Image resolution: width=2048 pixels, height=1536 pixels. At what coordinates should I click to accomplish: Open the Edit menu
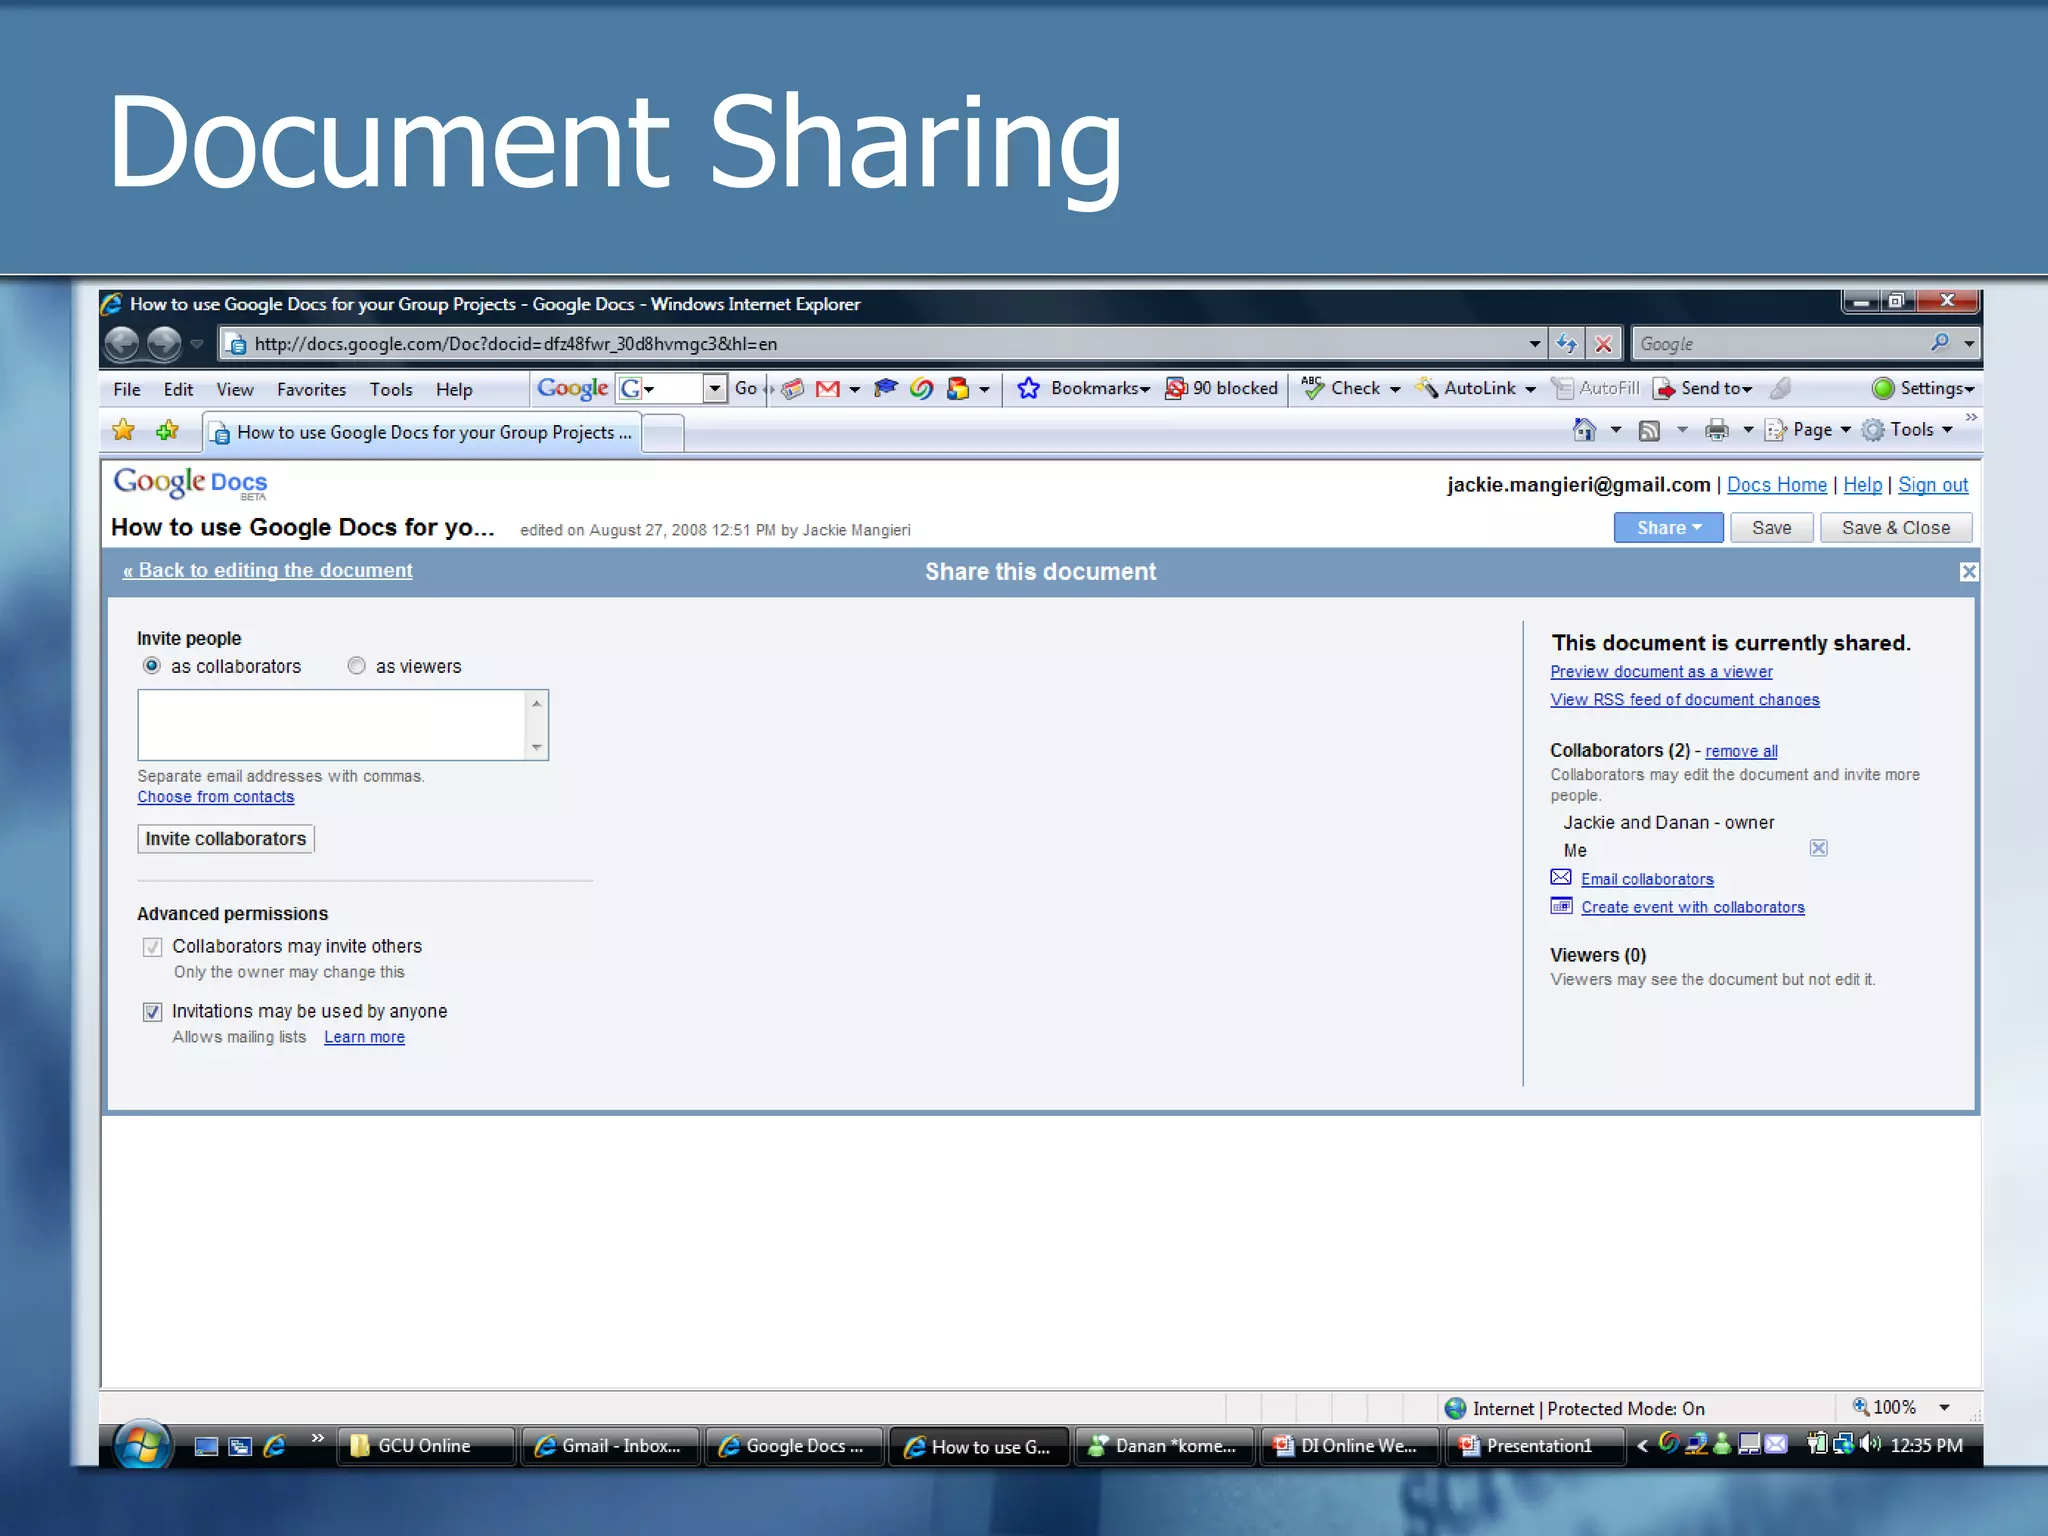point(178,390)
